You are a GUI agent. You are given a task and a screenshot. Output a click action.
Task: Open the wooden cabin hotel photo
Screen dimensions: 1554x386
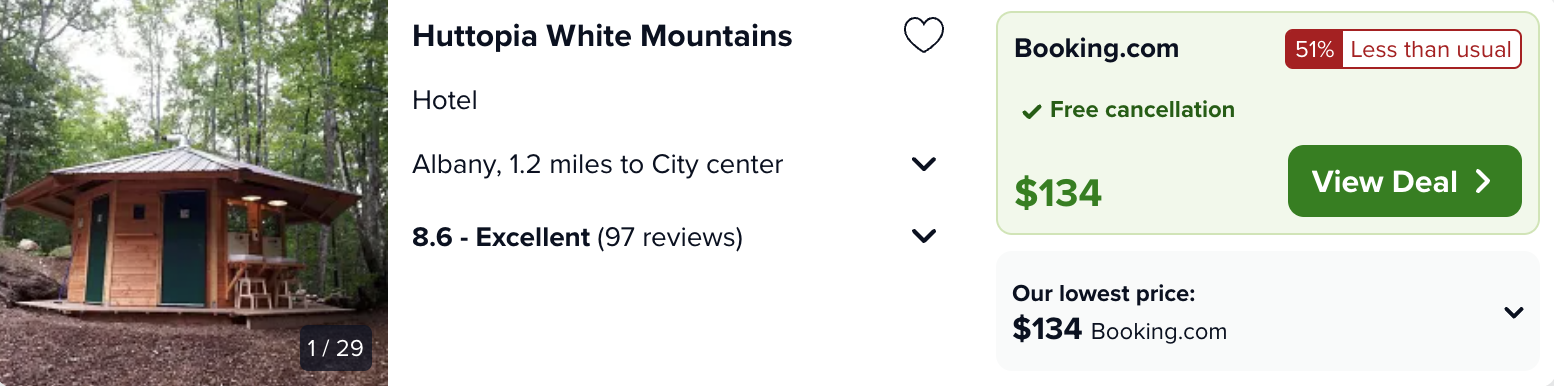click(x=194, y=193)
